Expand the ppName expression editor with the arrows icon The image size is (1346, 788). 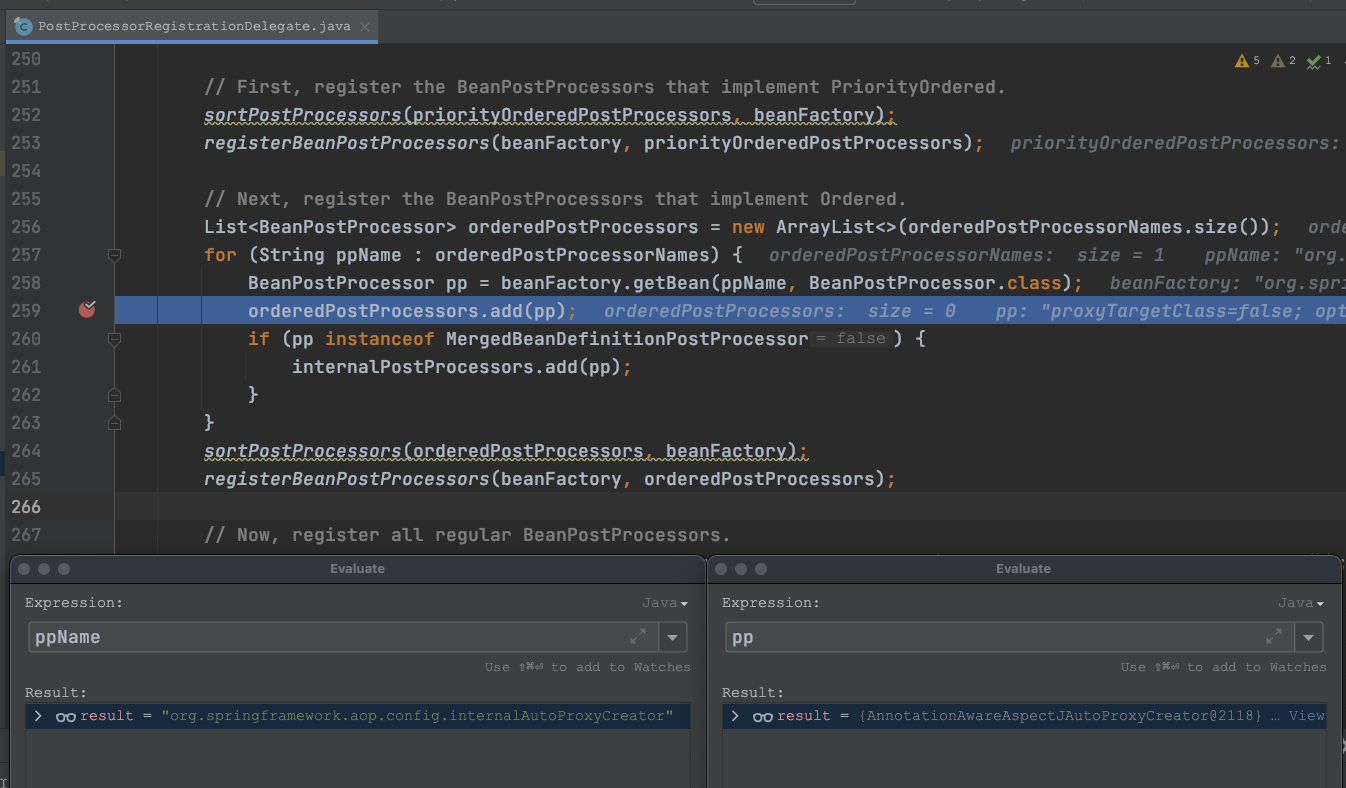click(638, 636)
